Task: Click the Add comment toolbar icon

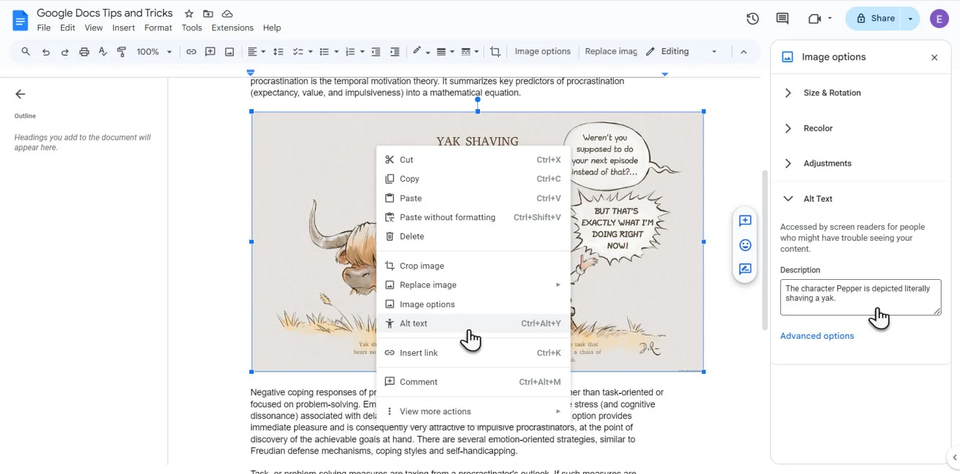Action: coord(210,52)
